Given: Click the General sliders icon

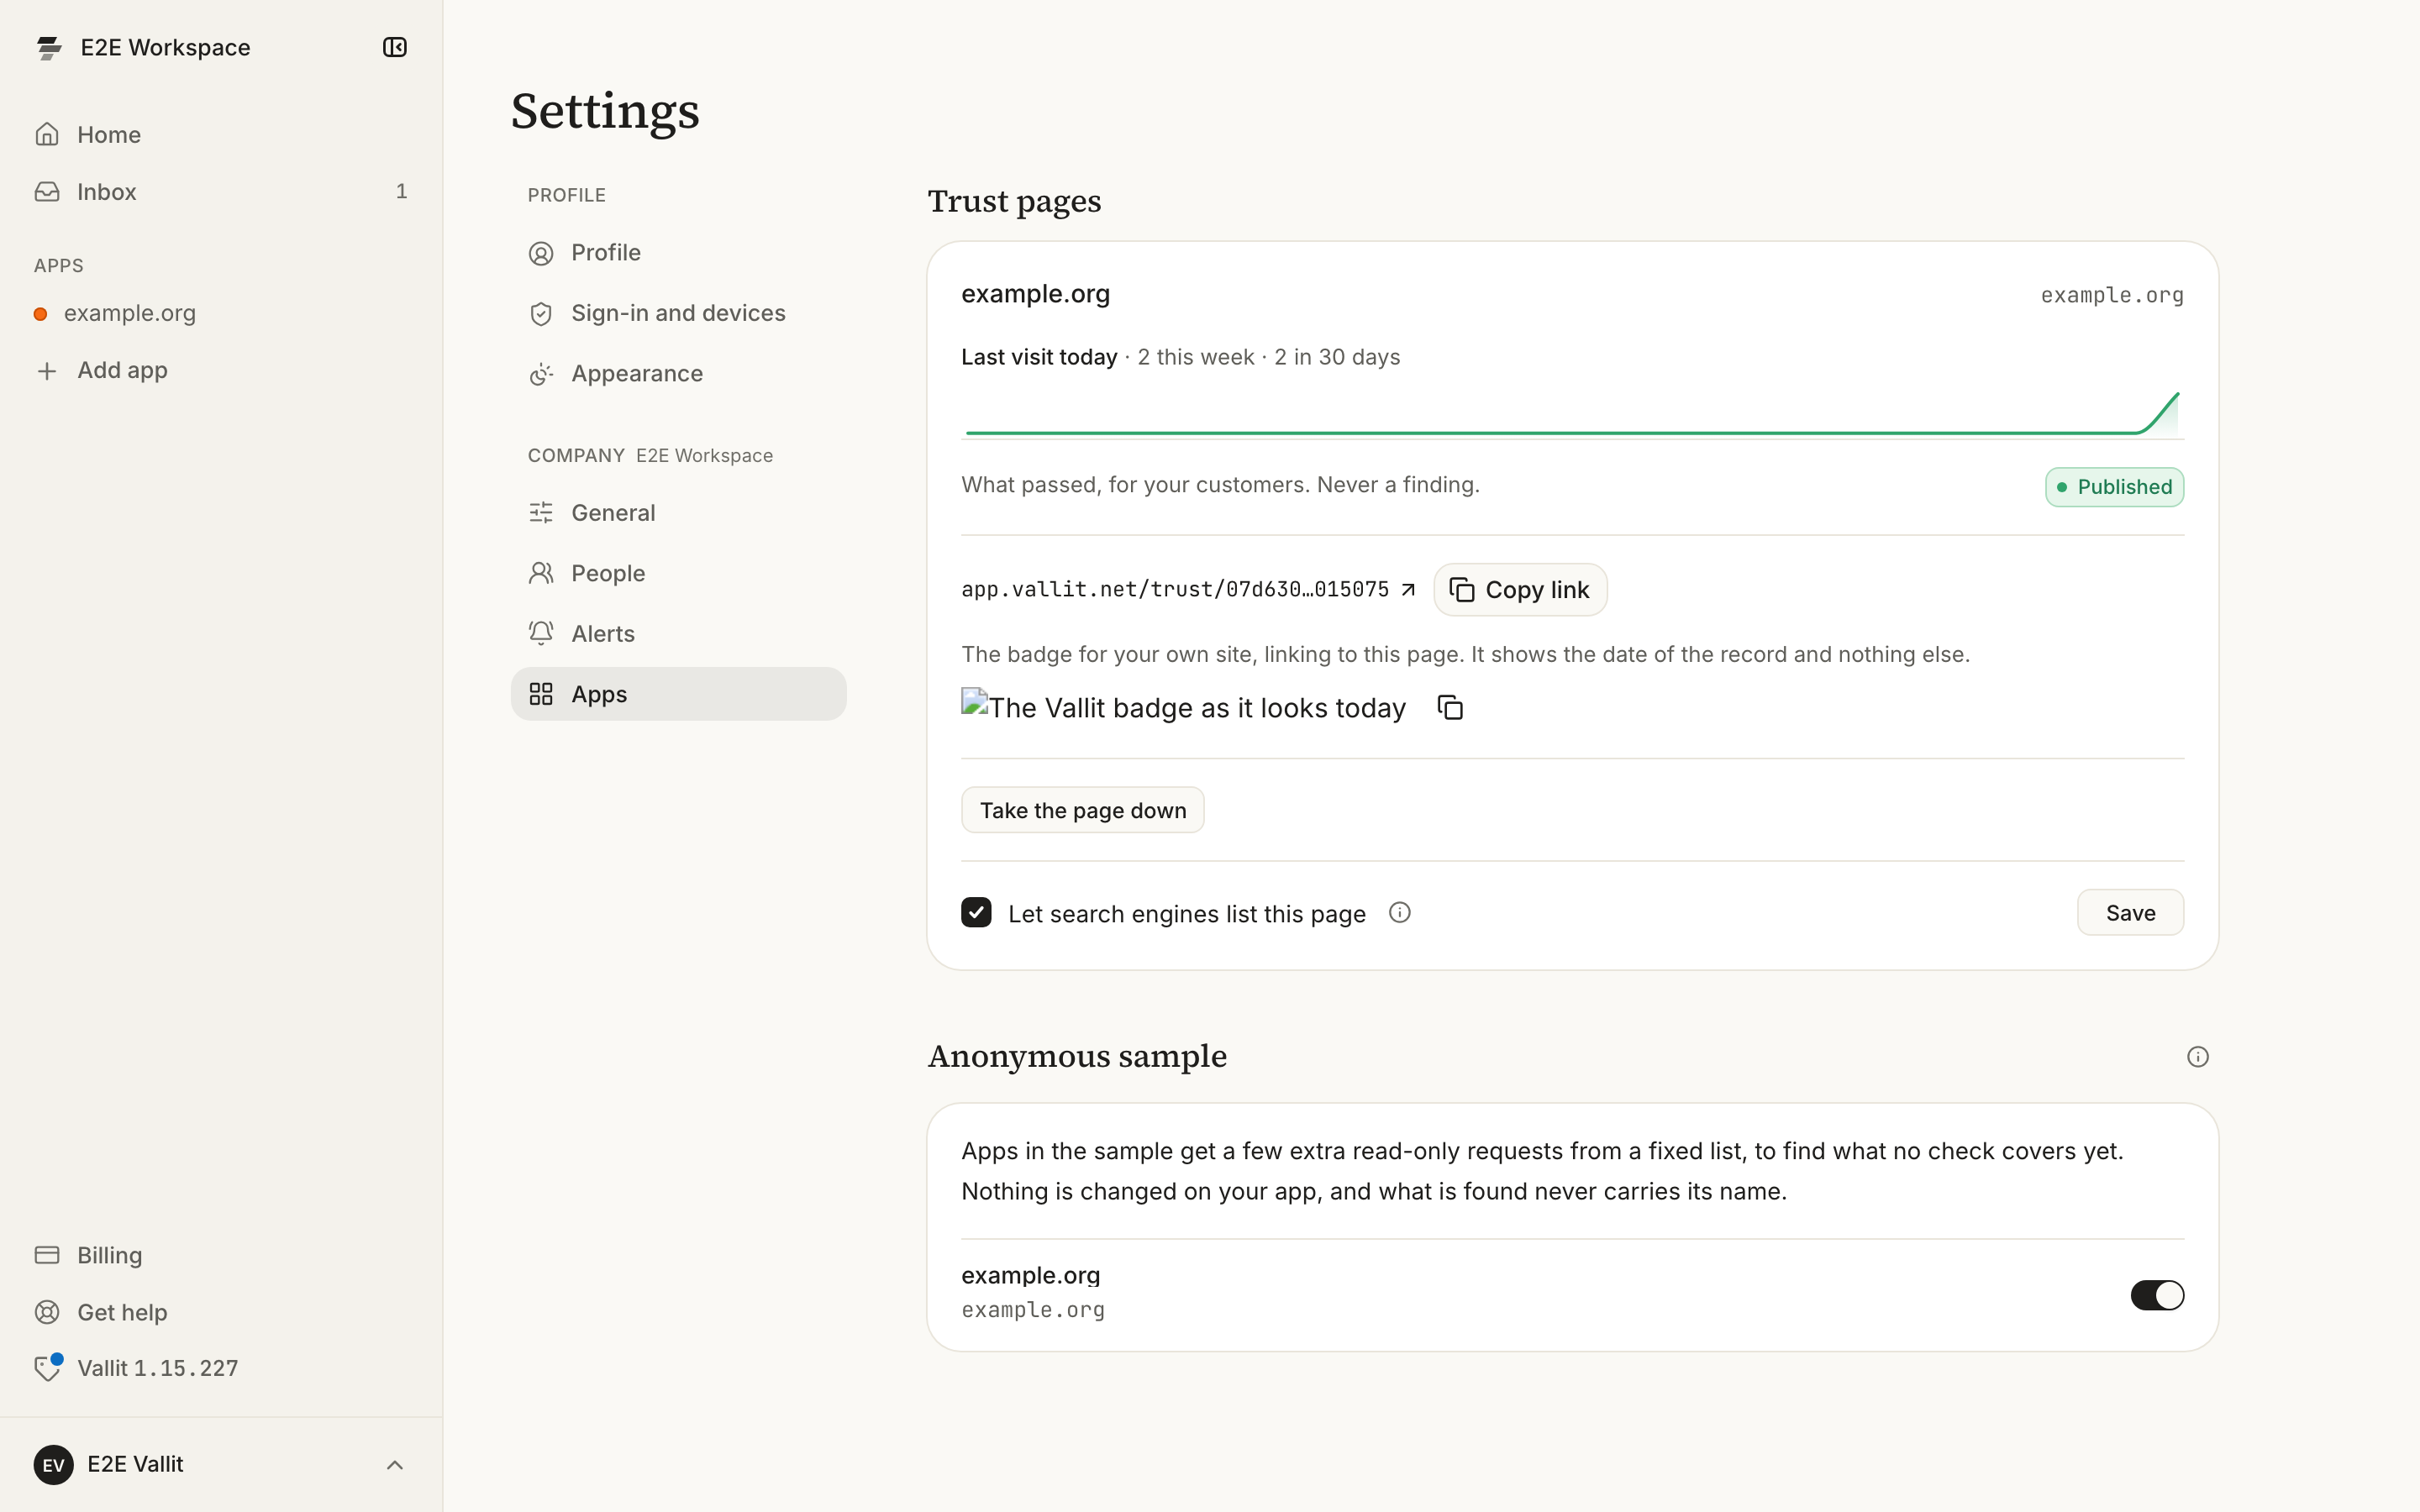Looking at the screenshot, I should pyautogui.click(x=541, y=513).
